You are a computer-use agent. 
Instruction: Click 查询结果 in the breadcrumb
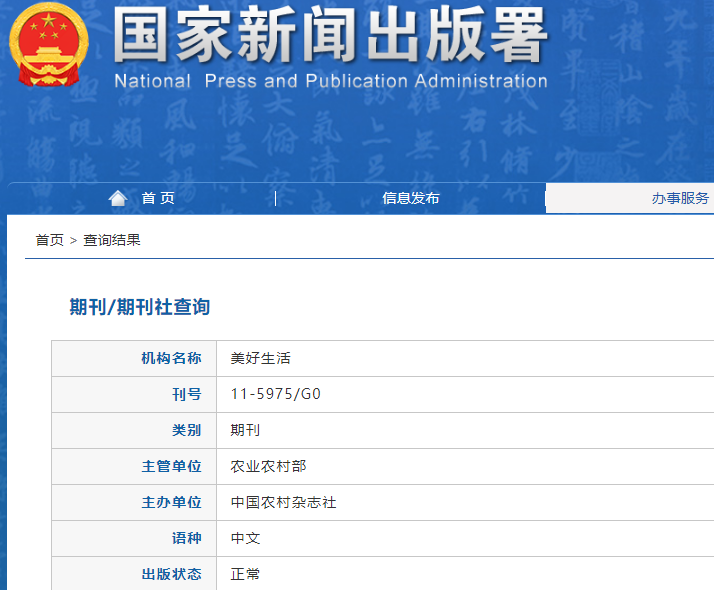111,240
